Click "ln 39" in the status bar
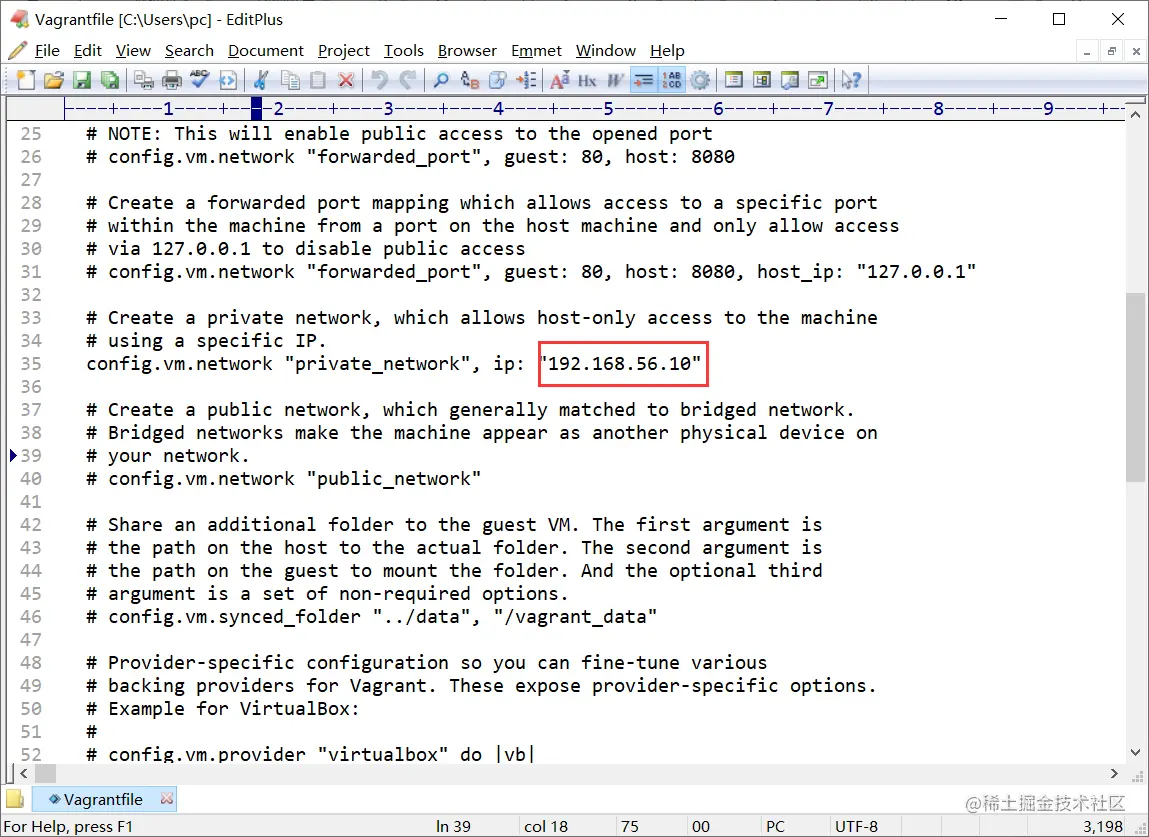Viewport: 1149px width, 837px height. (453, 827)
